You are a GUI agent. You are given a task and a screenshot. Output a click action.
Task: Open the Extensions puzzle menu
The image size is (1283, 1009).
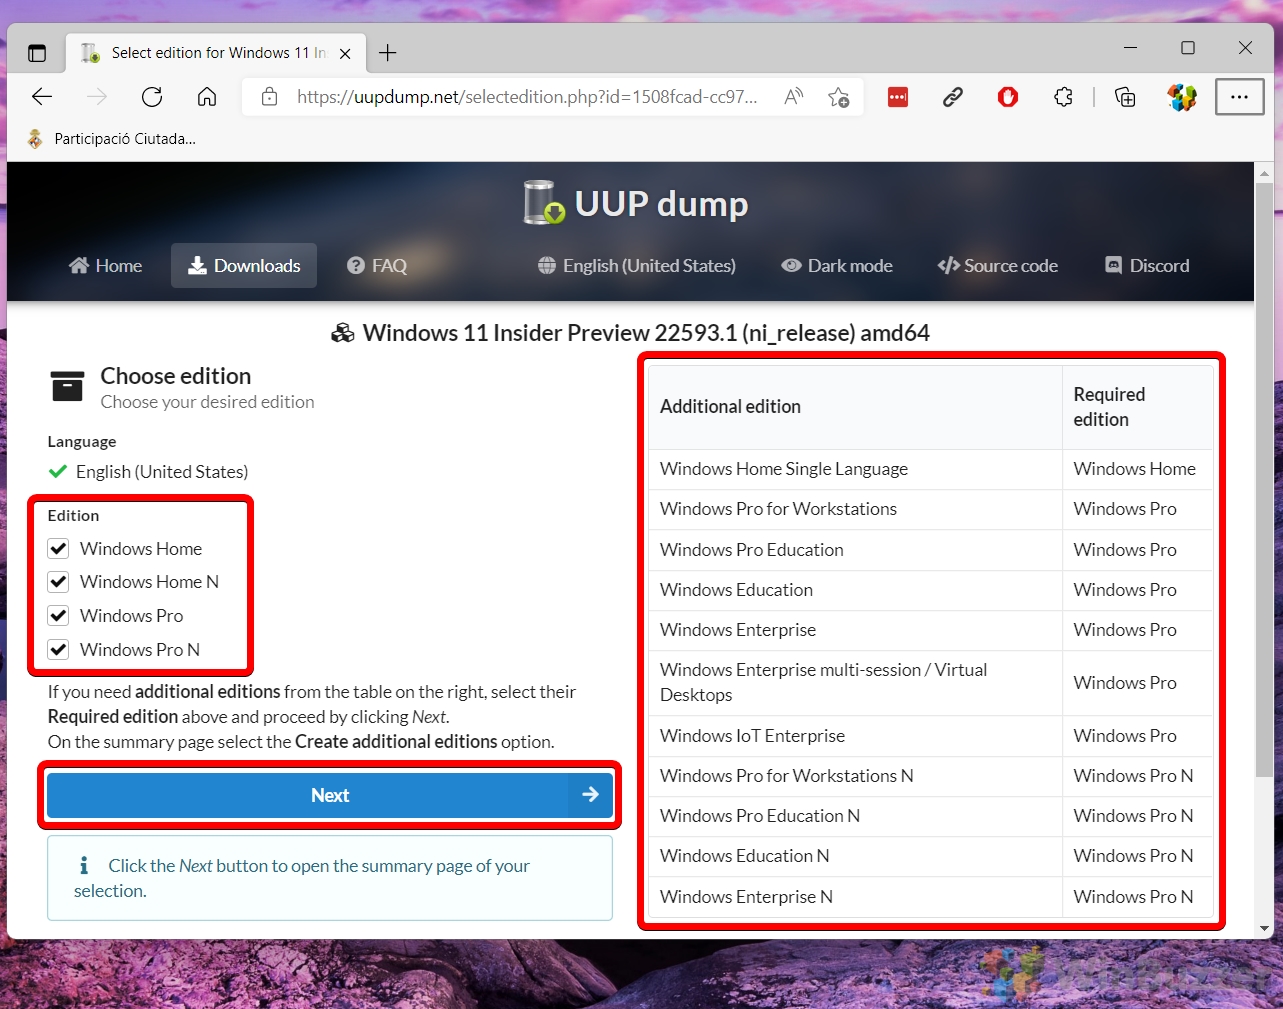coord(1063,97)
